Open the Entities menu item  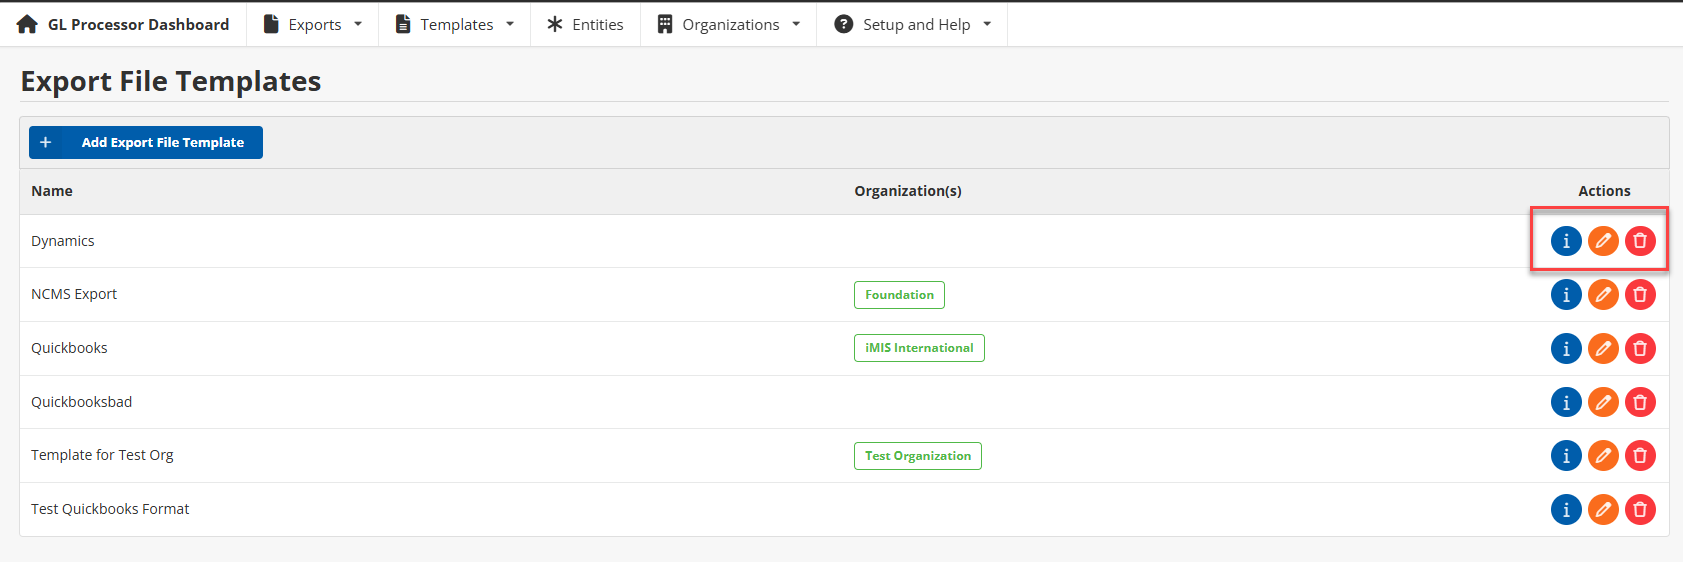[x=585, y=24]
